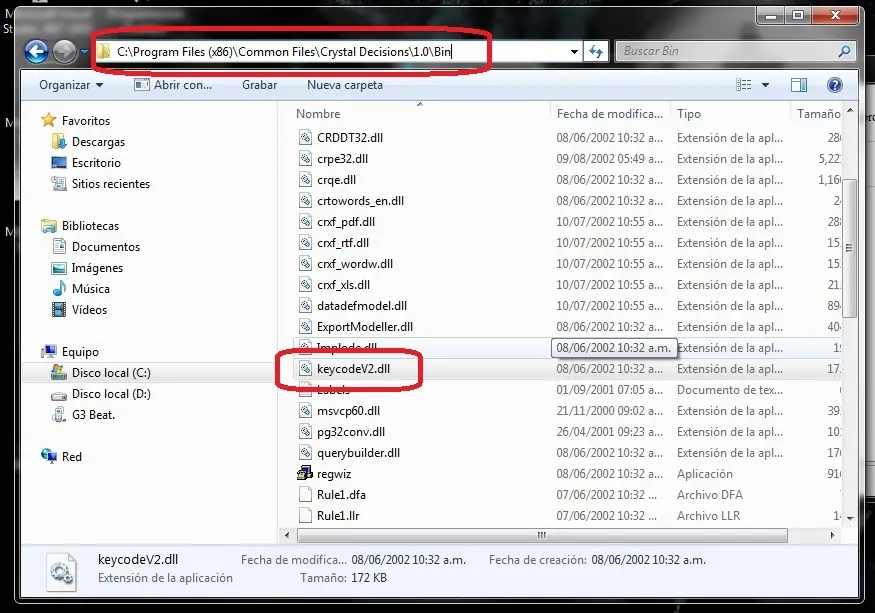Click the crpe32.dll file icon
875x613 pixels.
(305, 159)
